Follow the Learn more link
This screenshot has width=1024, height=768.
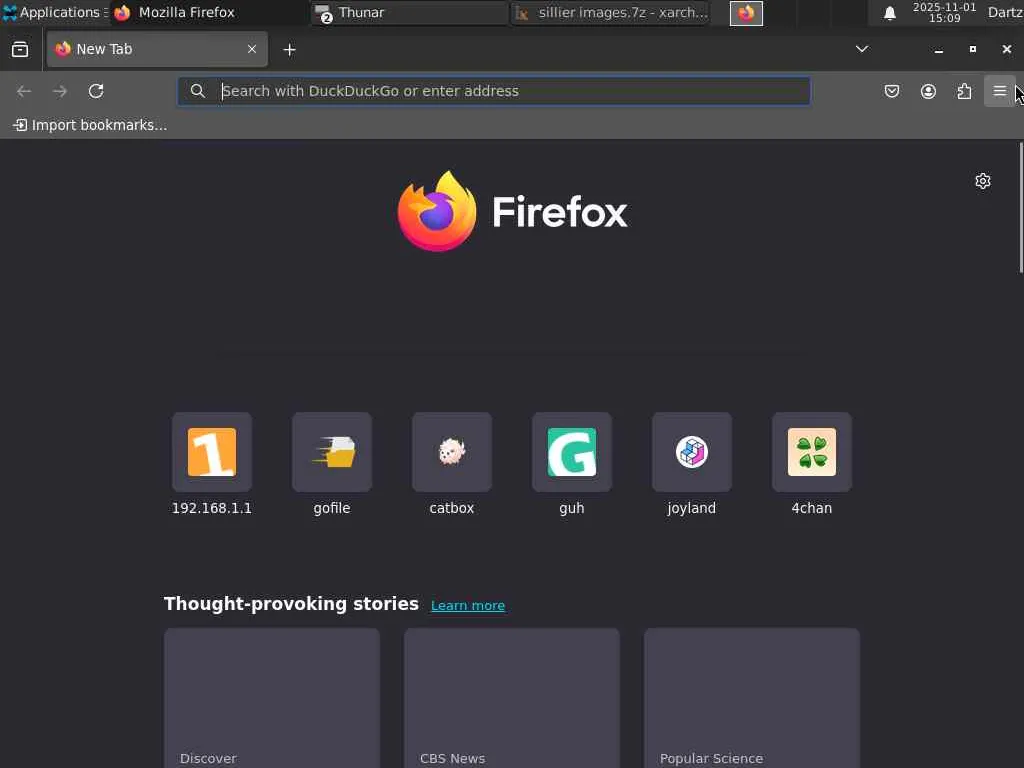pyautogui.click(x=468, y=605)
